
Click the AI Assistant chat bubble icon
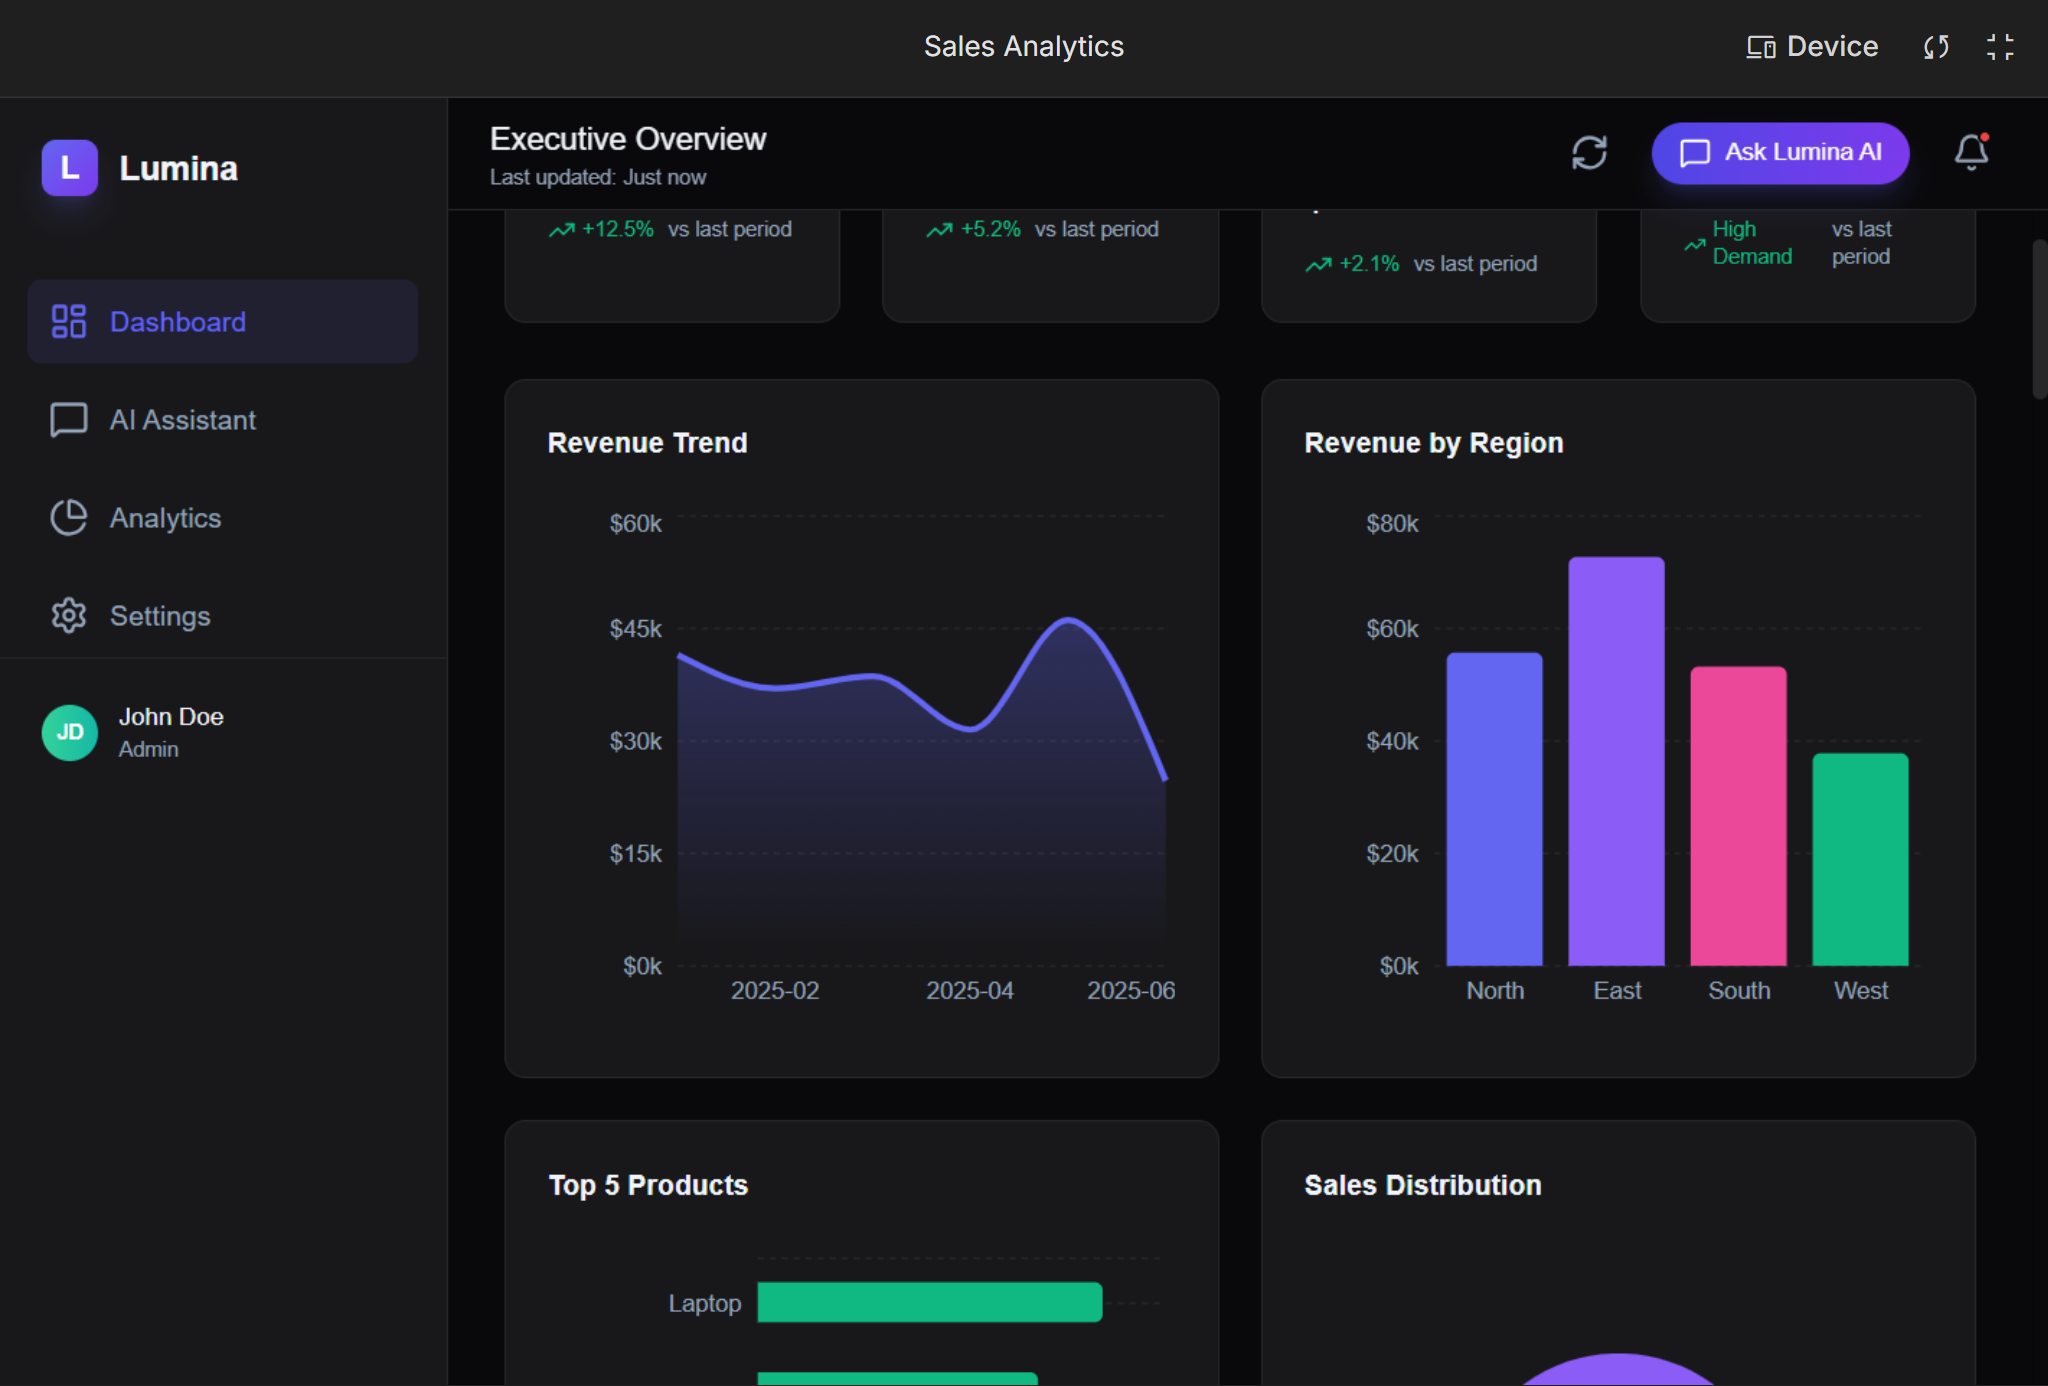68,420
